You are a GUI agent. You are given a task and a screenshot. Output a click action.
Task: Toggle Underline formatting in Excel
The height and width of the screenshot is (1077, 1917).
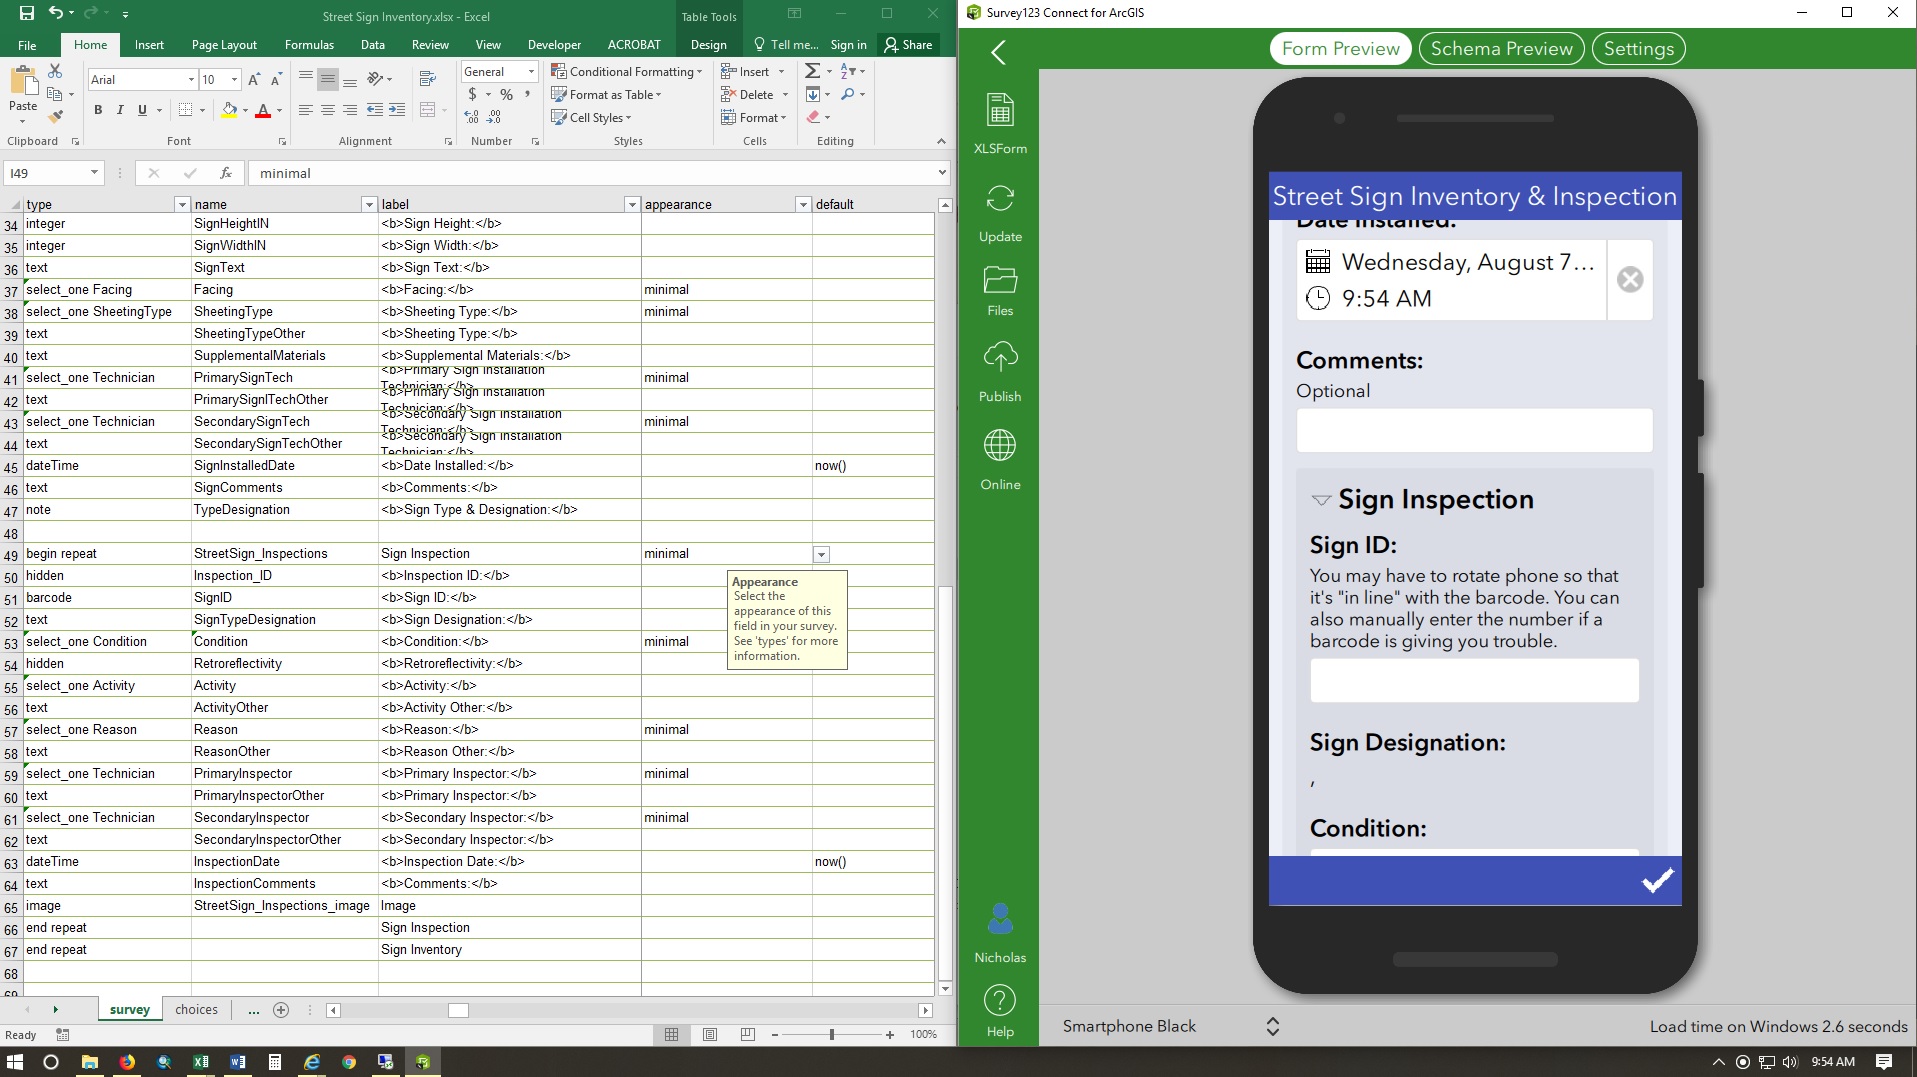[142, 110]
